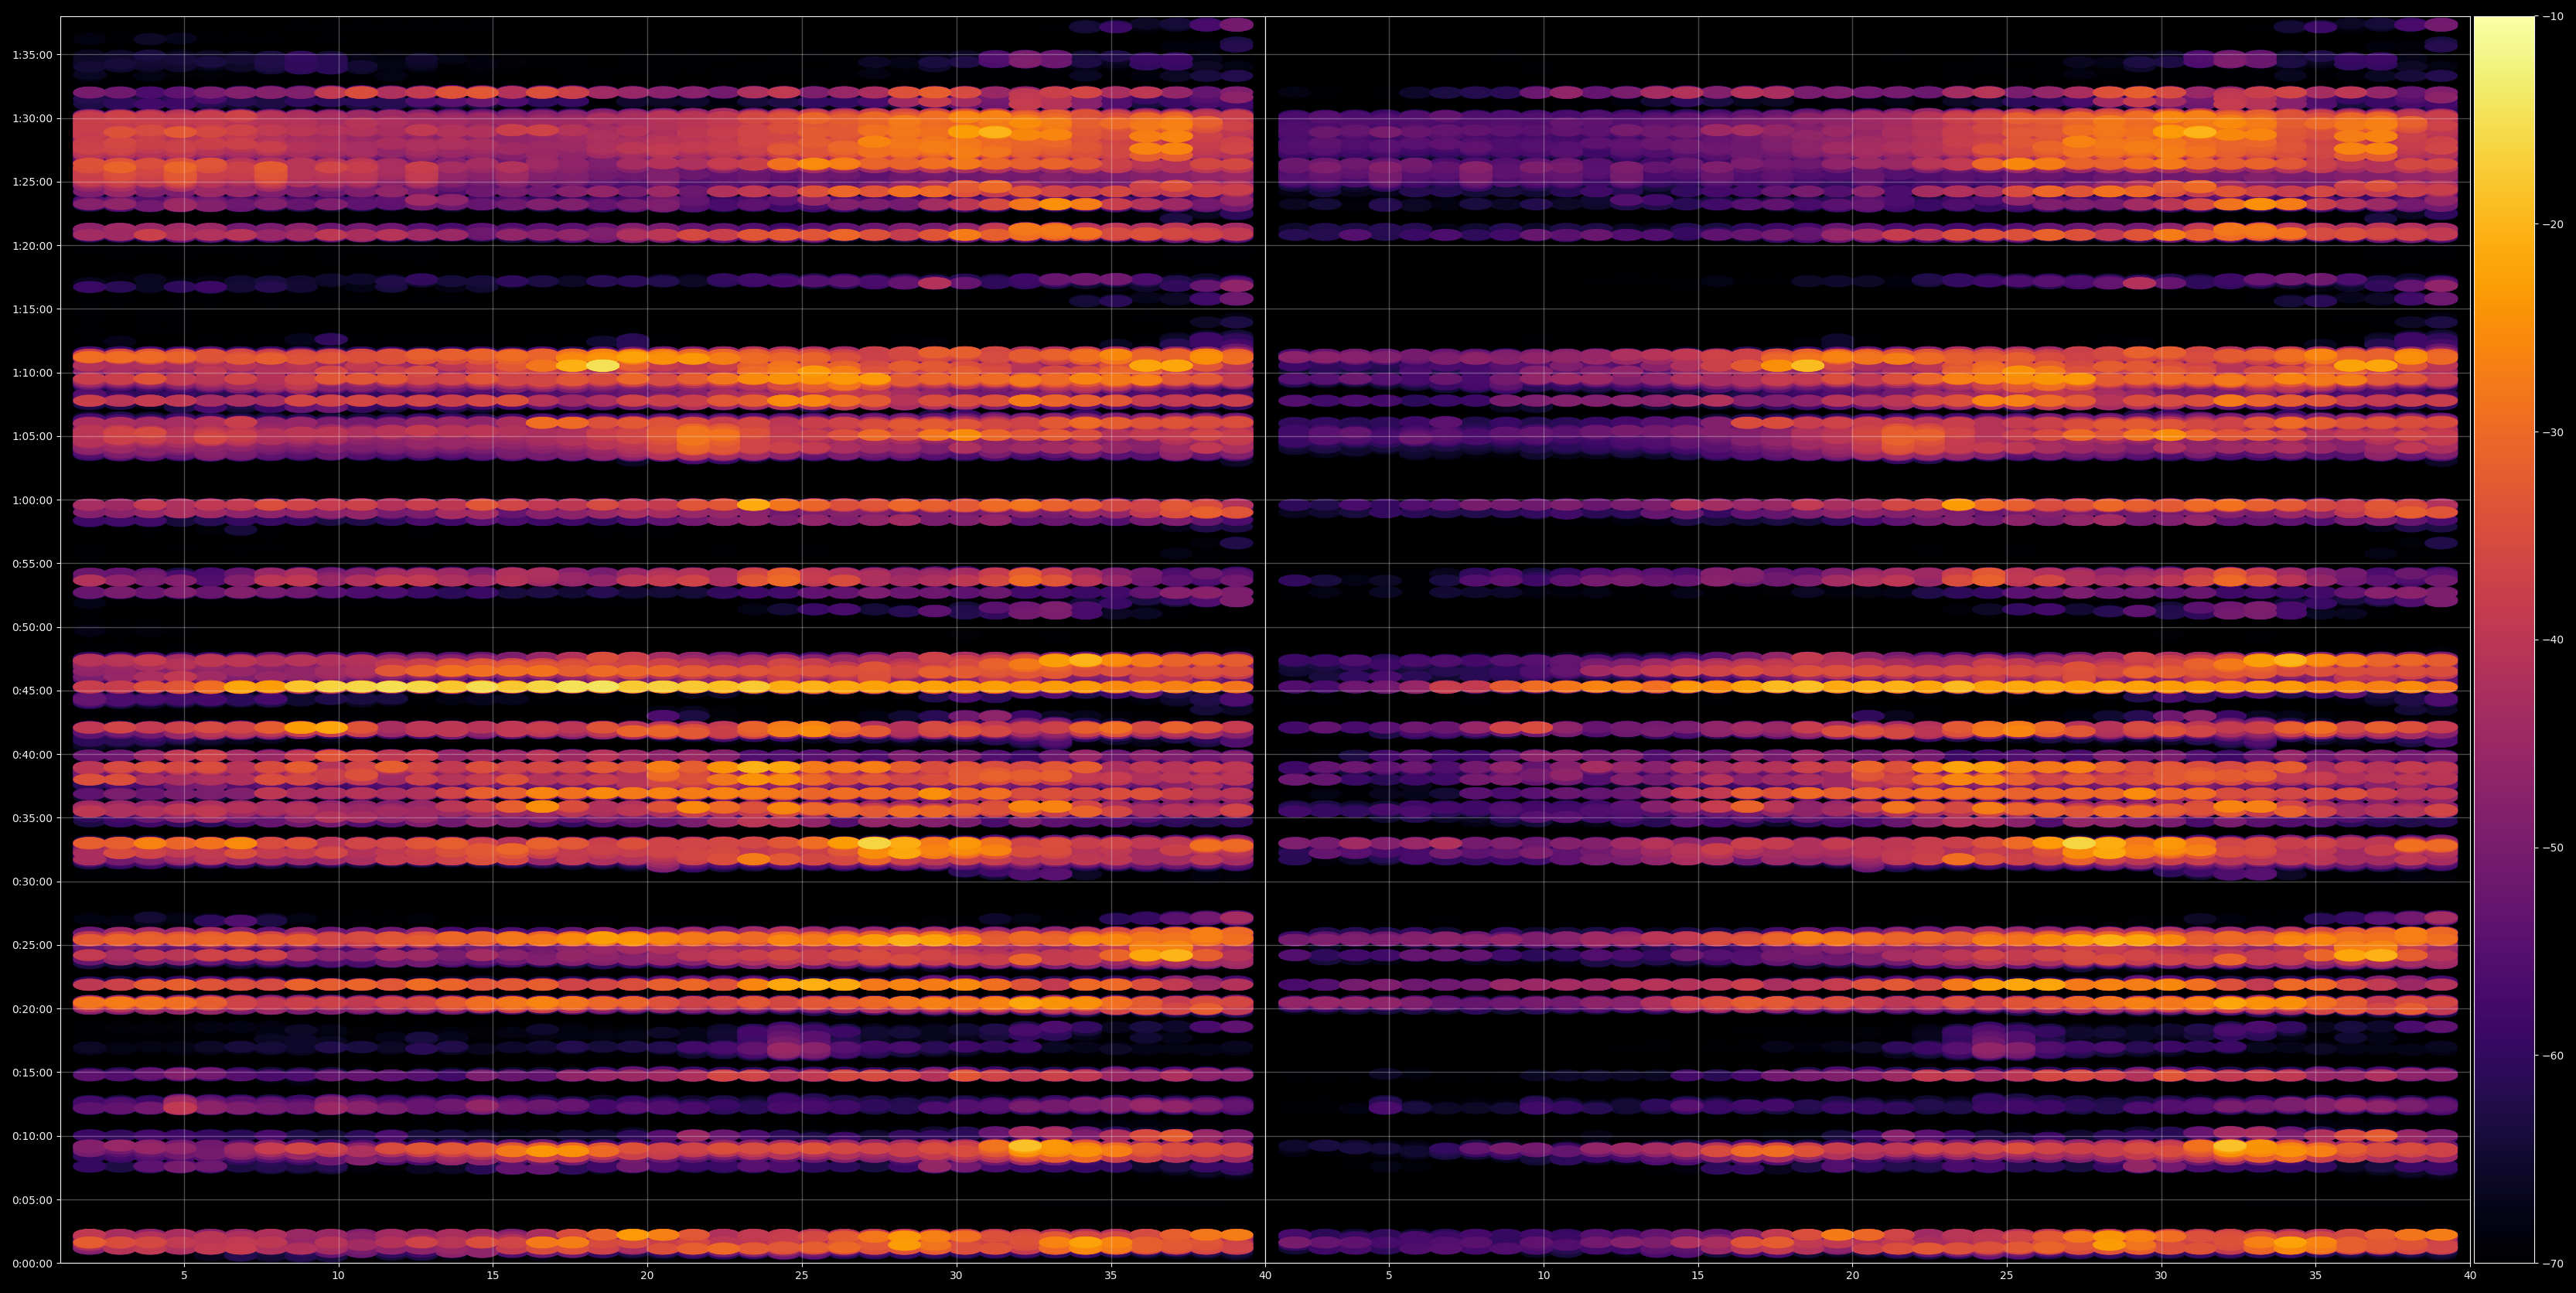Click the colorbar tick label −30
This screenshot has height=1293, width=2576.
(x=2553, y=432)
